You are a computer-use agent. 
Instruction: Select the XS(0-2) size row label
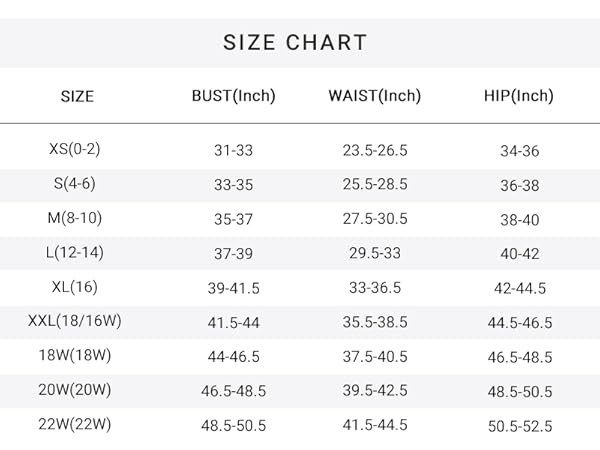pos(75,149)
